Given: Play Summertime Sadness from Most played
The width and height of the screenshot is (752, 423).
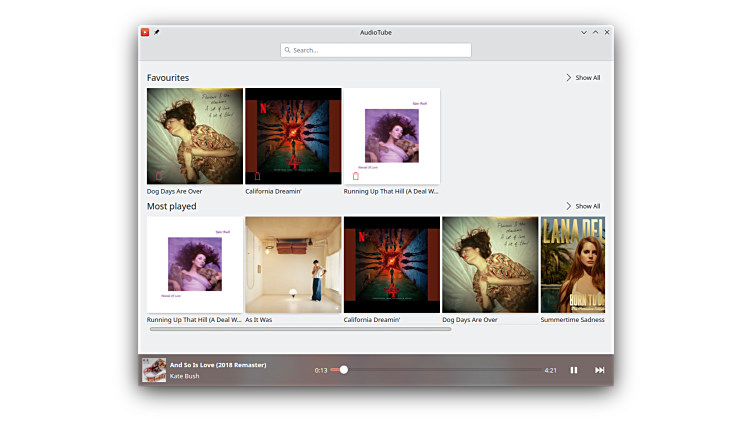Looking at the screenshot, I should pos(573,264).
